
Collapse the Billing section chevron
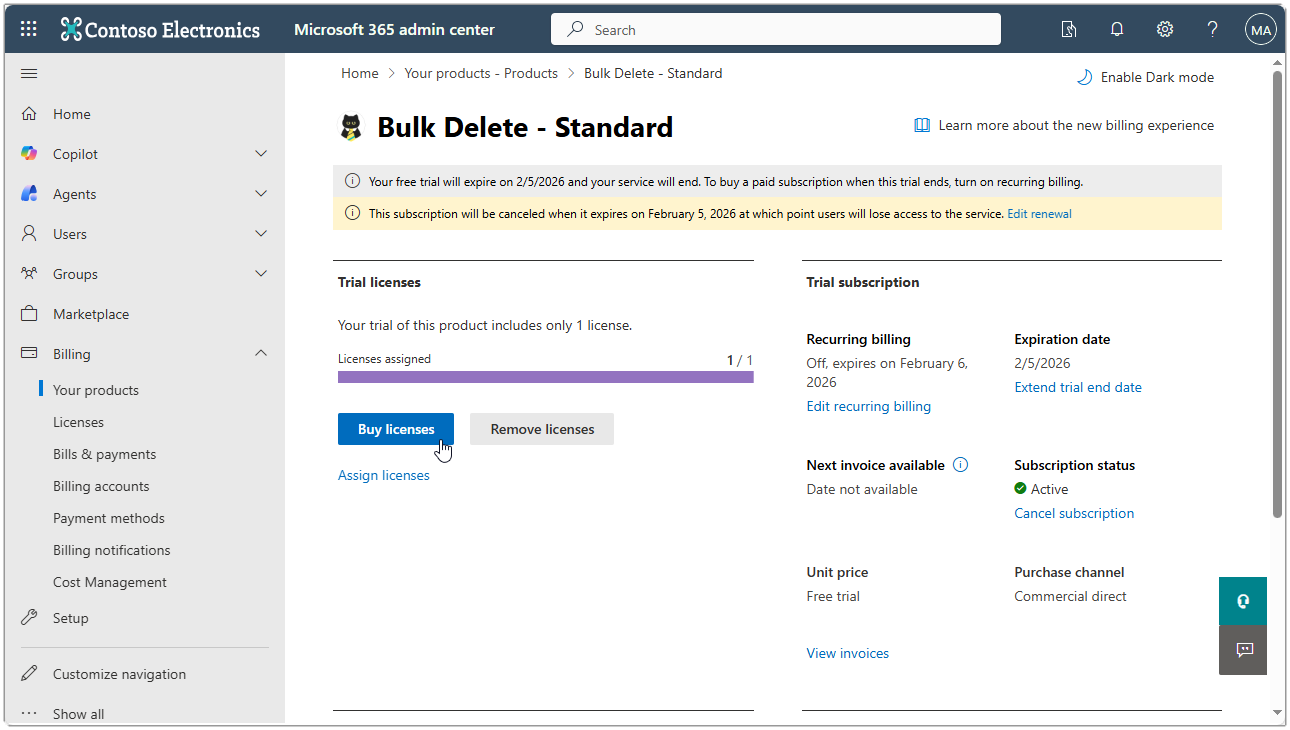tap(260, 353)
